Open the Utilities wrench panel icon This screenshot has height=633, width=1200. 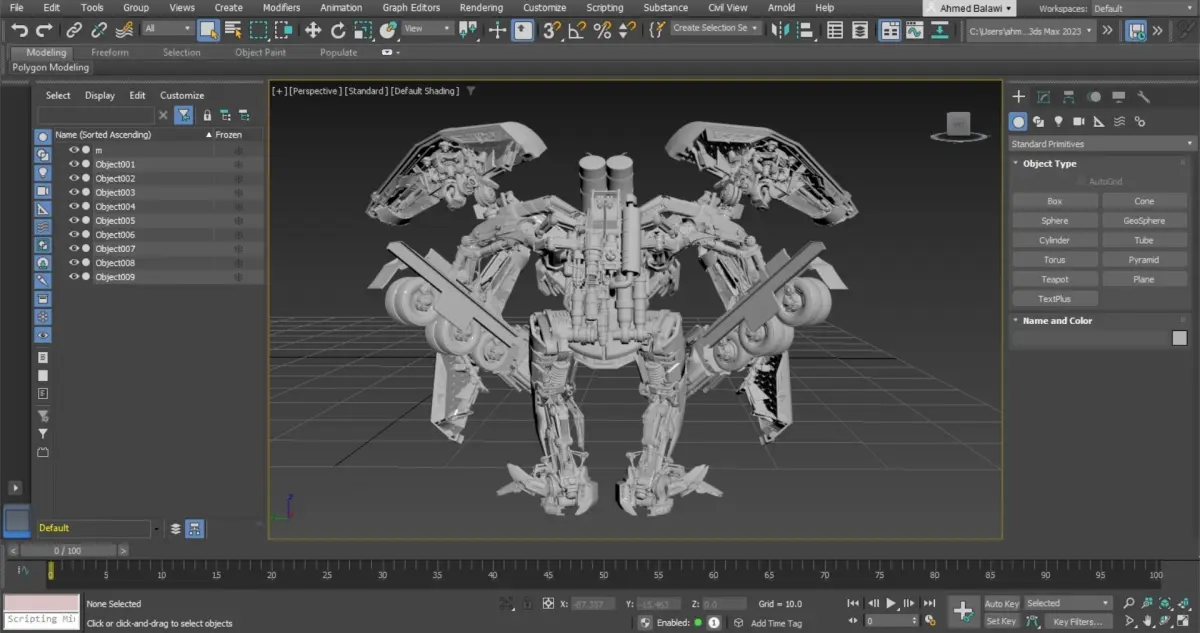[1144, 97]
